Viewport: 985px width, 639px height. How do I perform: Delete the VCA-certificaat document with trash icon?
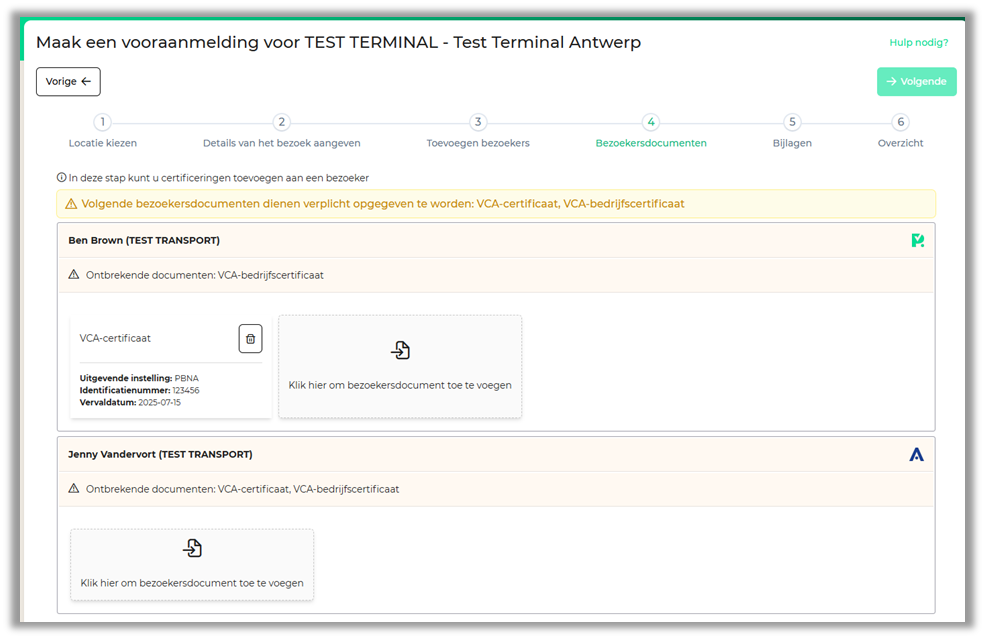[x=250, y=339]
